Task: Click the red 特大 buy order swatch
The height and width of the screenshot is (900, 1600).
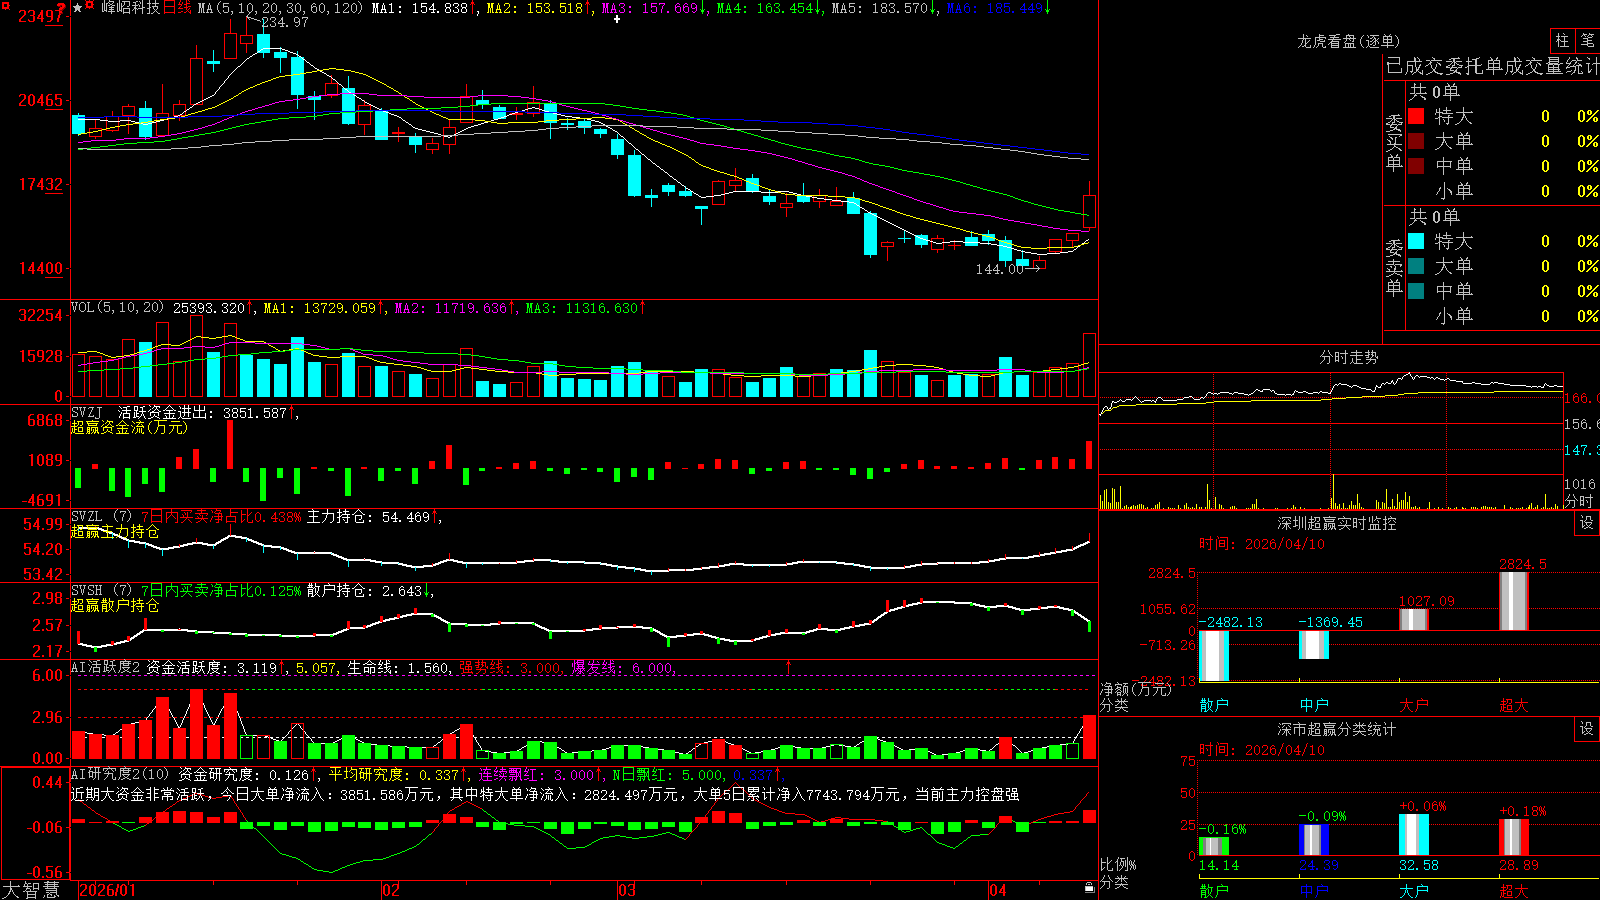Action: point(1416,116)
